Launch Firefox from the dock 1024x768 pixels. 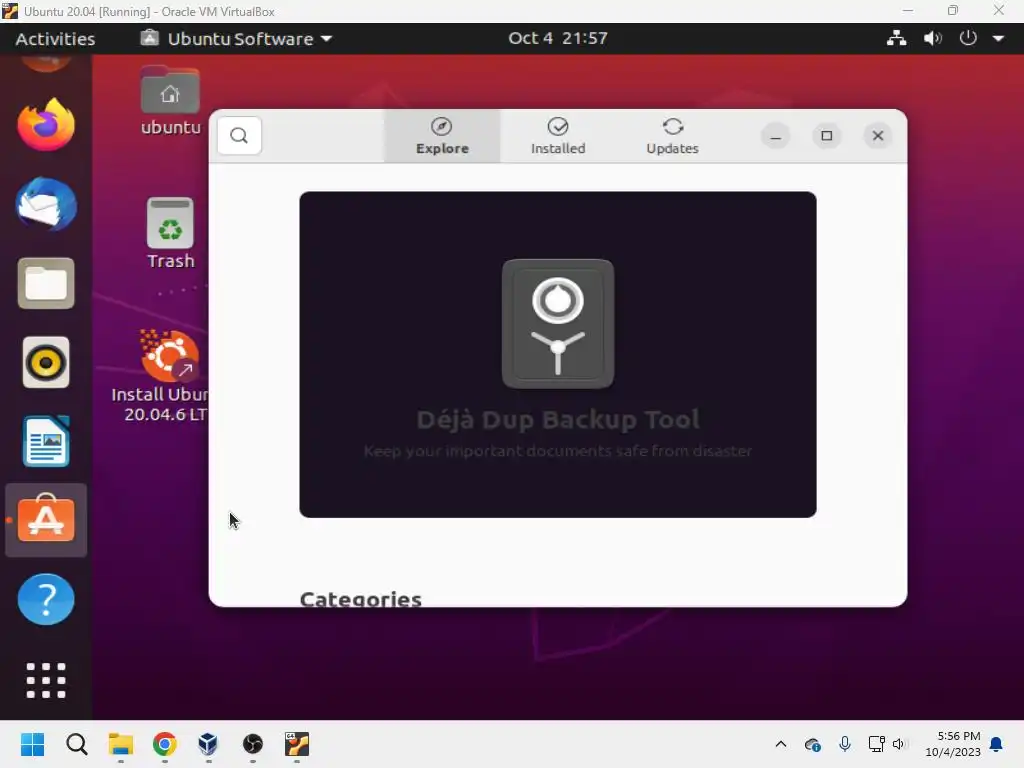tap(46, 125)
